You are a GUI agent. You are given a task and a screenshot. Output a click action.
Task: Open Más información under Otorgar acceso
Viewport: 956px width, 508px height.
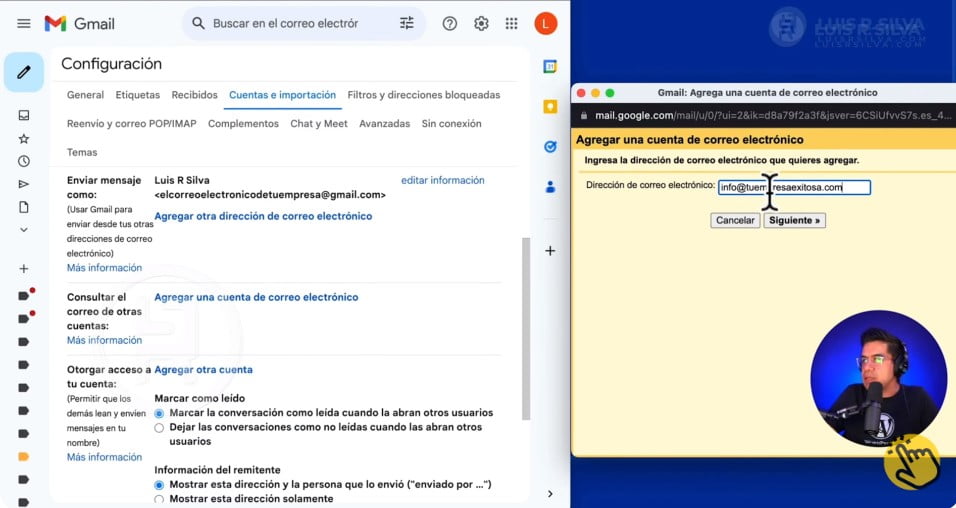pyautogui.click(x=104, y=457)
